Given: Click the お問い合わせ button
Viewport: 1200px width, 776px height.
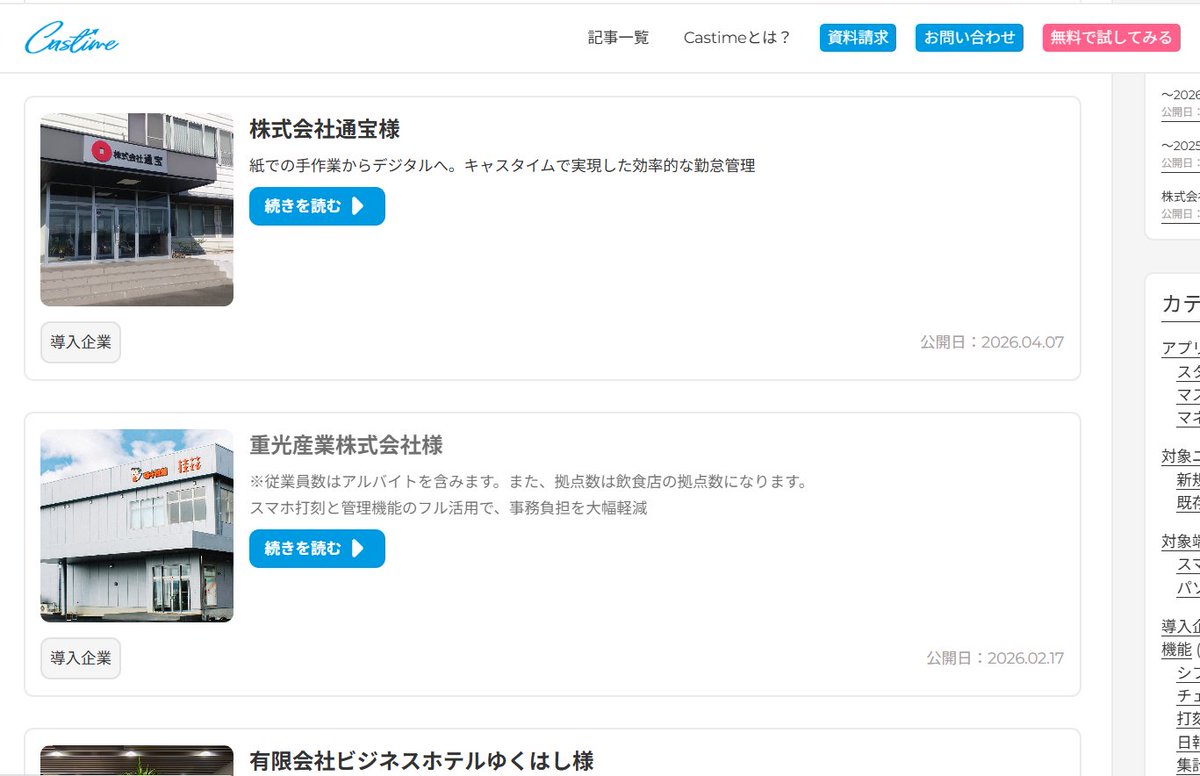Looking at the screenshot, I should [969, 37].
